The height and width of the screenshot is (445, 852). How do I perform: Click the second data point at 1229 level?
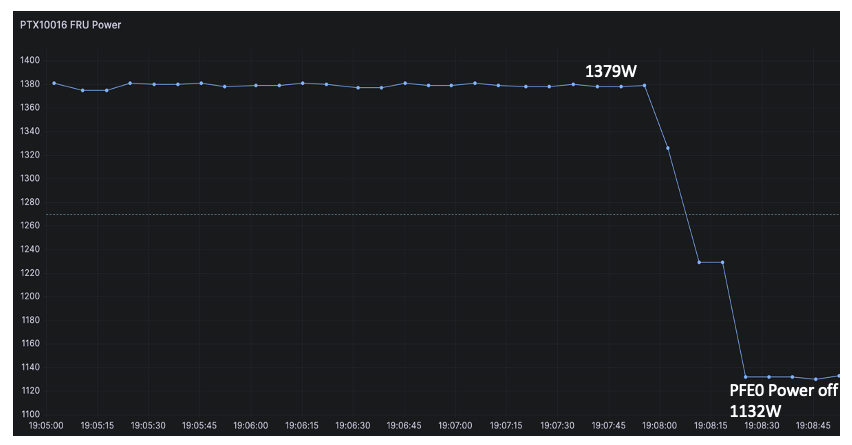tap(722, 262)
